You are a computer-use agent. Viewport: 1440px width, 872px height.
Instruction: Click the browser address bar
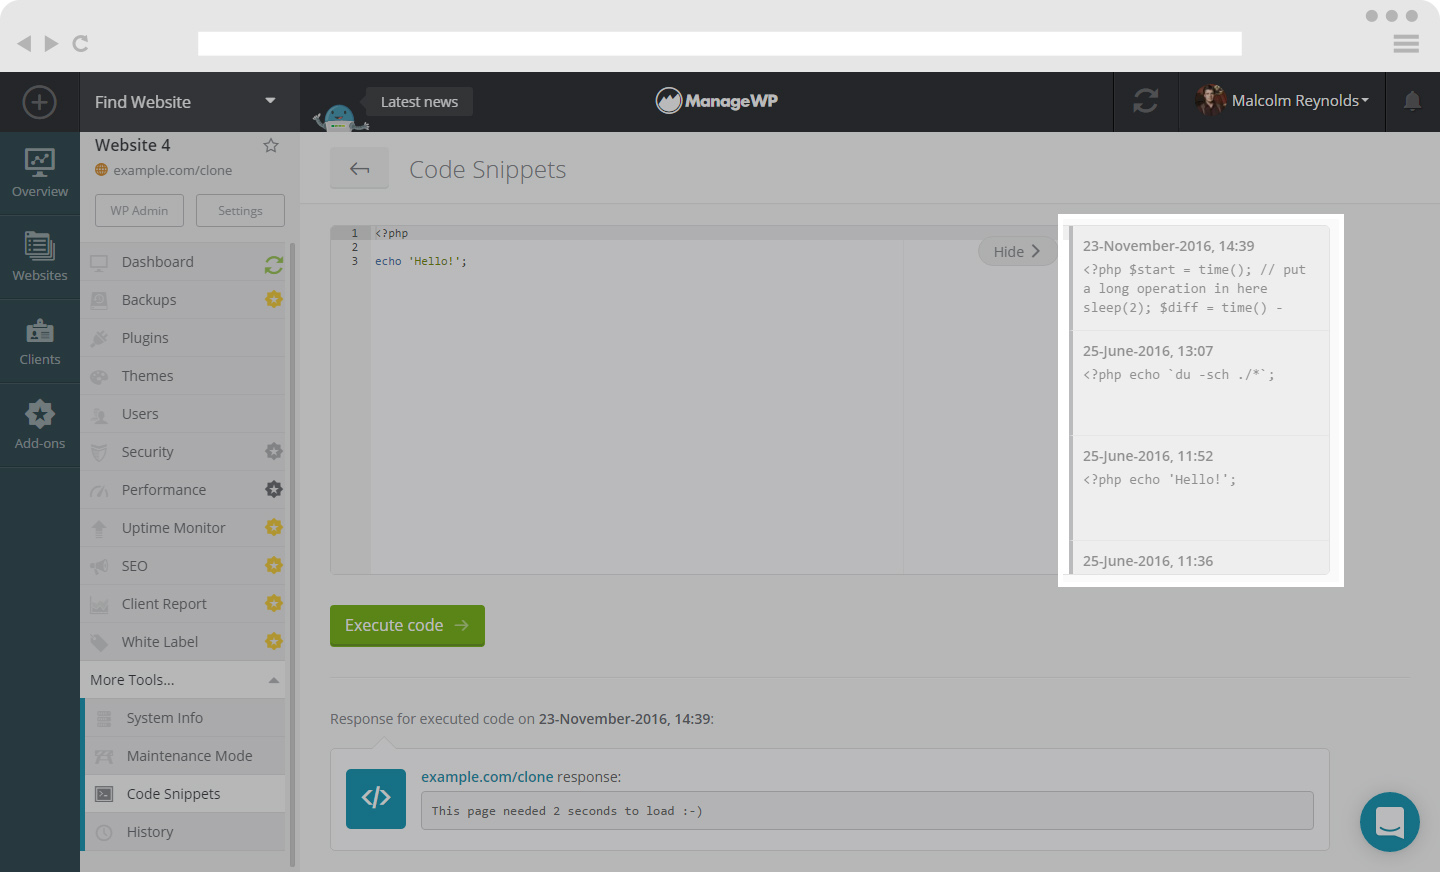point(720,43)
